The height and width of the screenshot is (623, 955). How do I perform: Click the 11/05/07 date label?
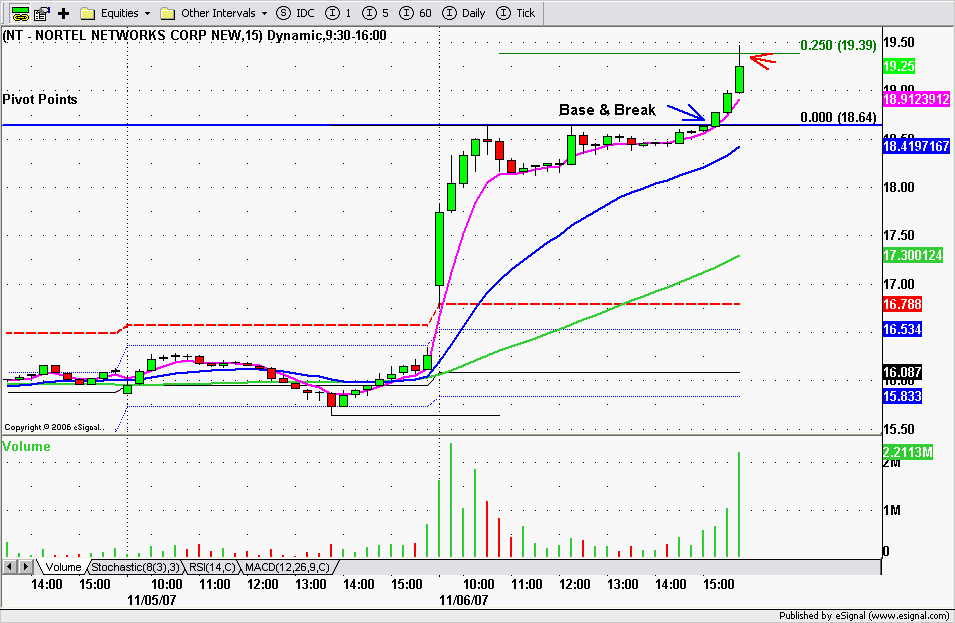(x=152, y=600)
